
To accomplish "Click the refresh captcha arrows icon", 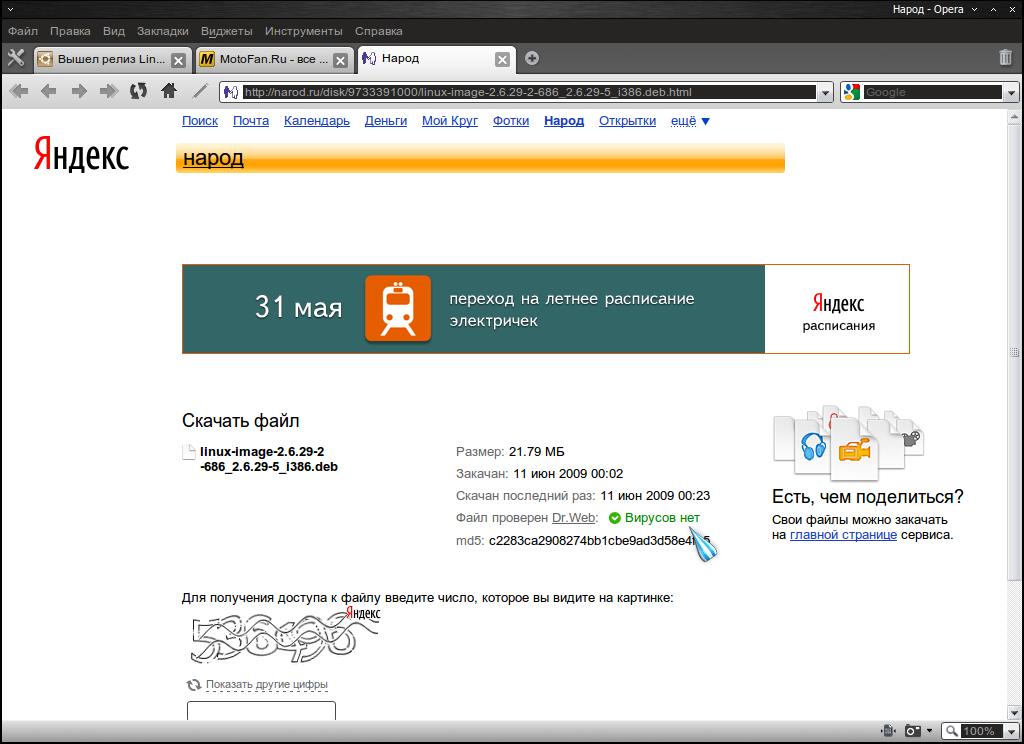I will click(x=193, y=685).
